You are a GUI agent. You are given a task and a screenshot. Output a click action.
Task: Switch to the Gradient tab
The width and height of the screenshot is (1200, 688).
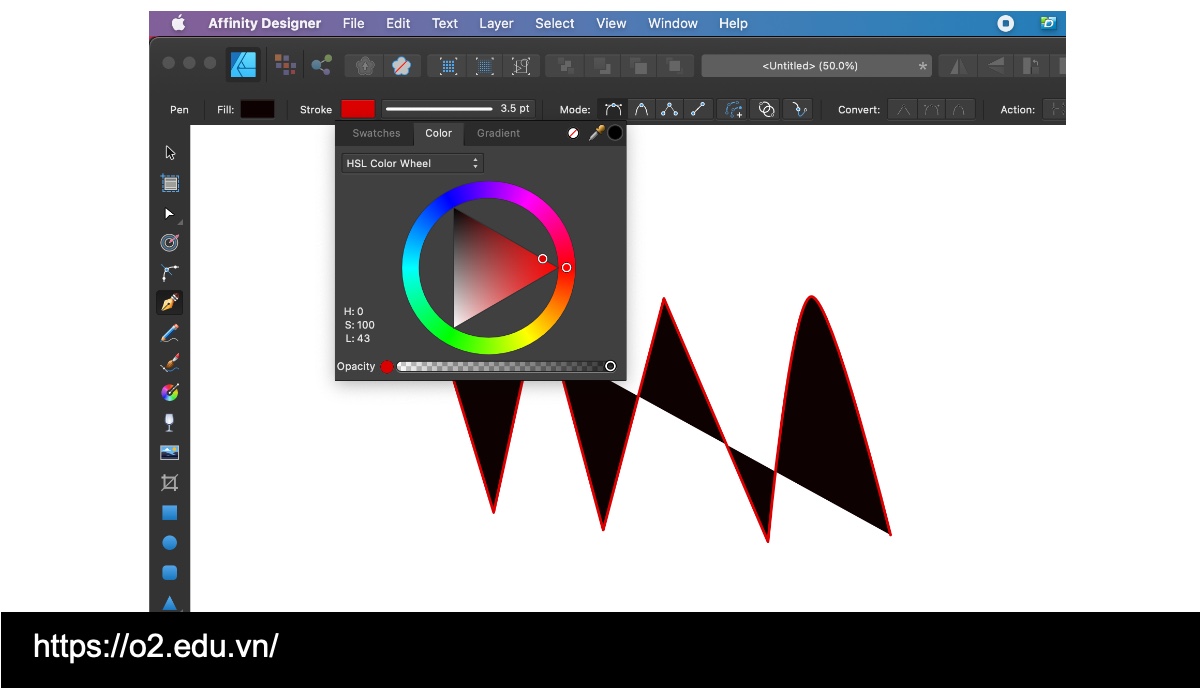(x=498, y=133)
